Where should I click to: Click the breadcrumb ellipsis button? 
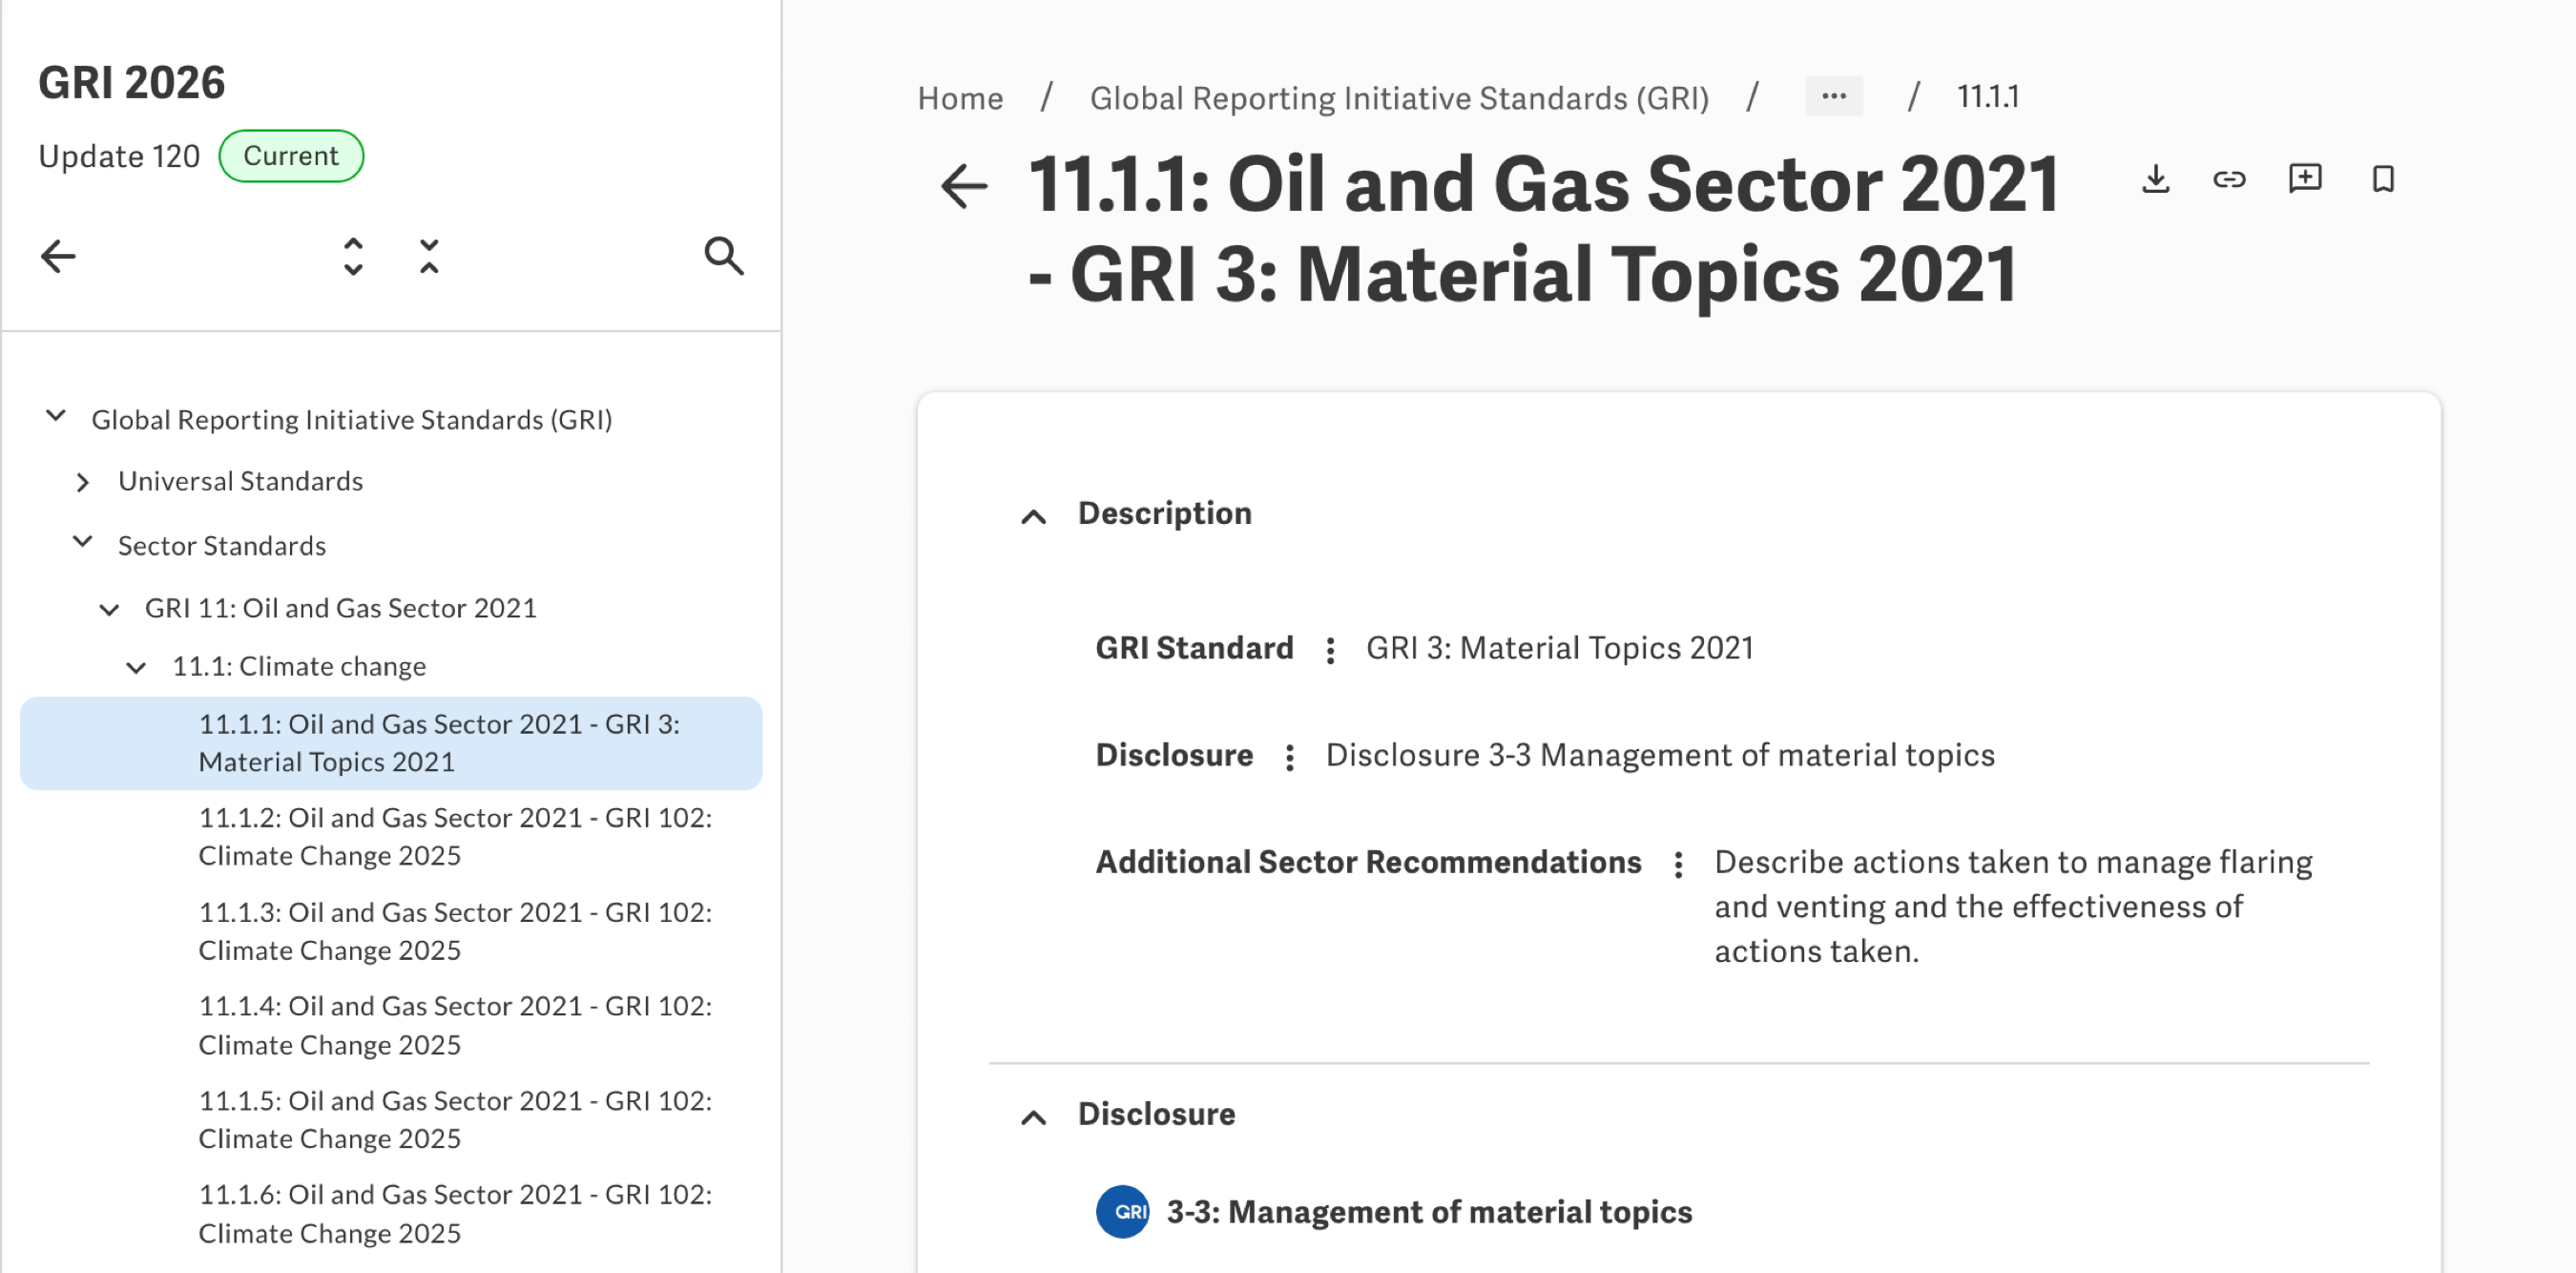click(1833, 96)
